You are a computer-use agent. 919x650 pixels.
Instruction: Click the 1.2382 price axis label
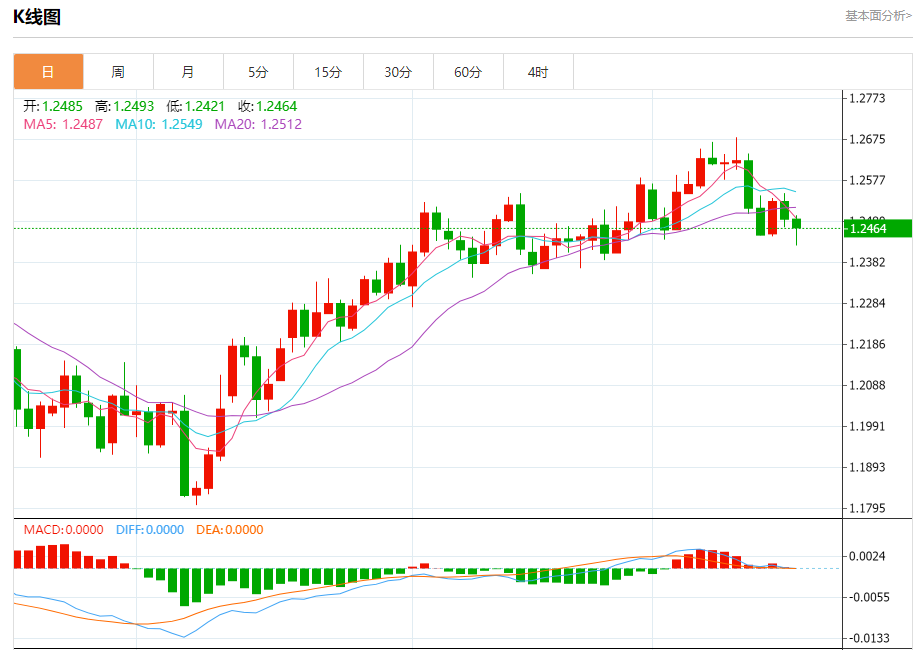click(867, 263)
